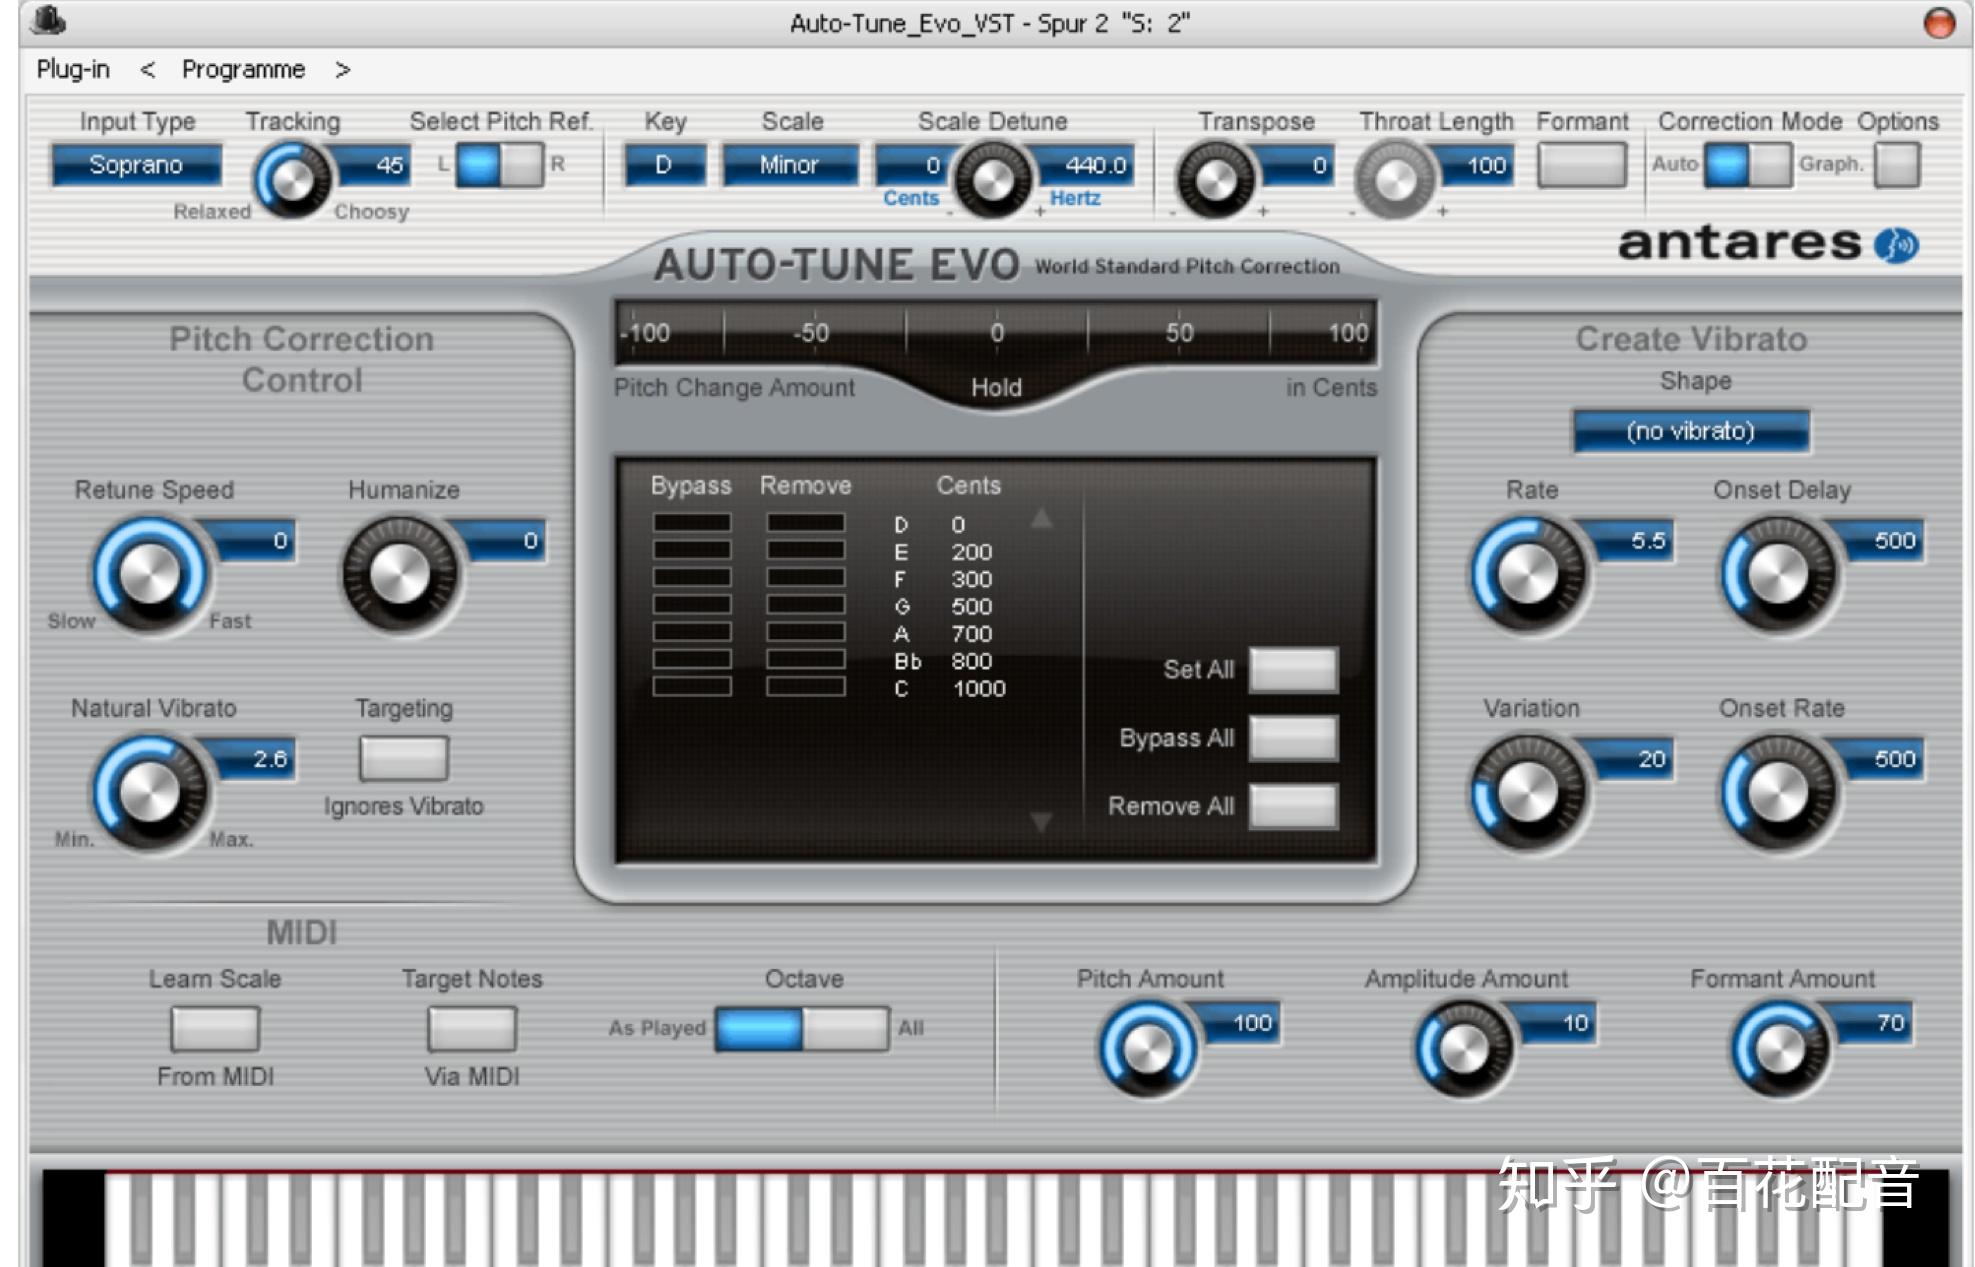This screenshot has height=1267, width=1975.
Task: Toggle Bypass box for note D
Action: click(x=692, y=523)
